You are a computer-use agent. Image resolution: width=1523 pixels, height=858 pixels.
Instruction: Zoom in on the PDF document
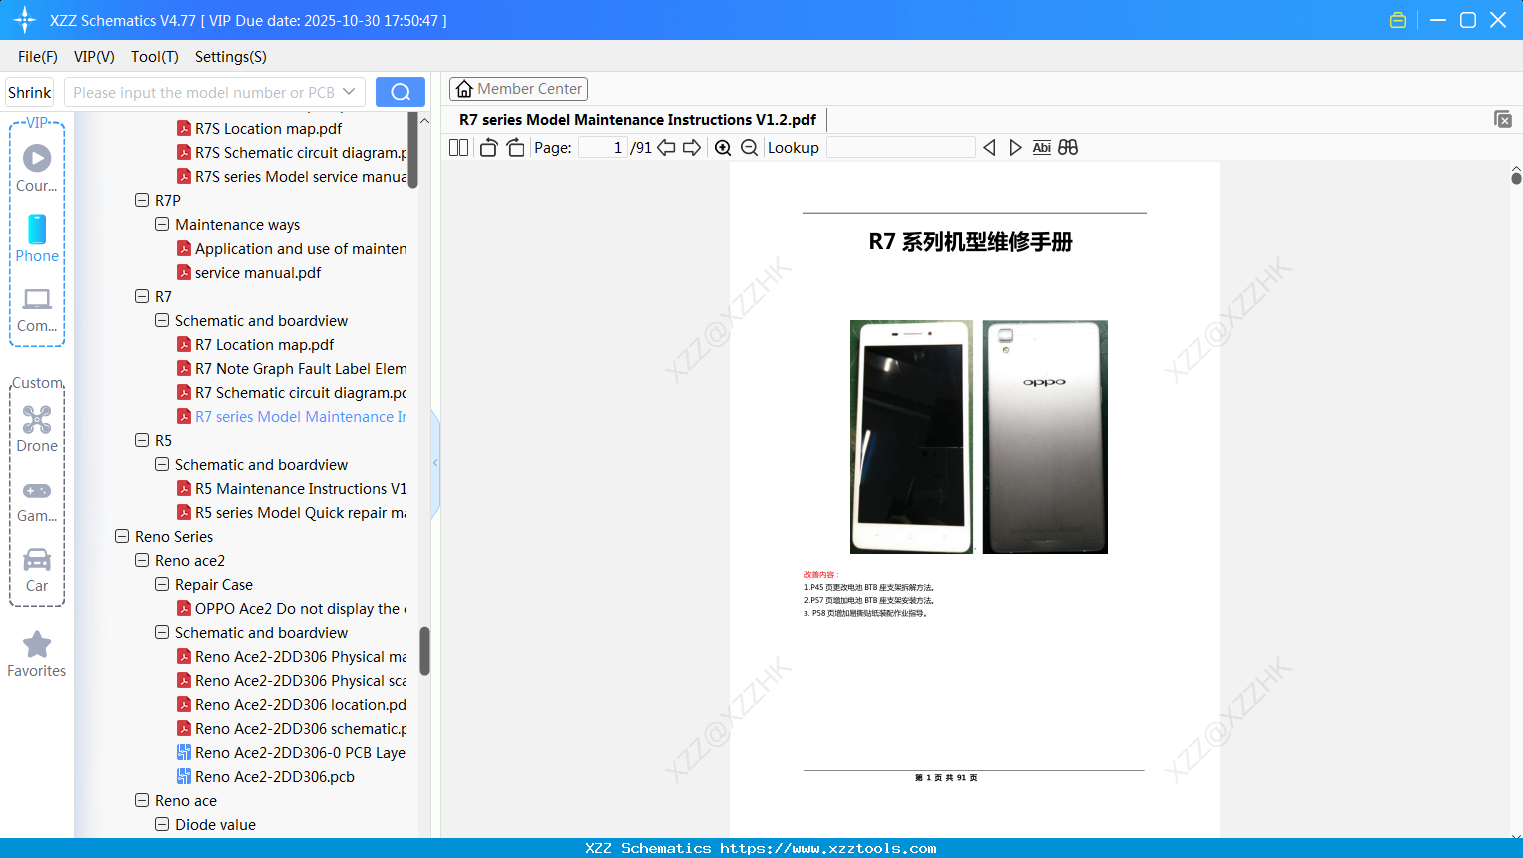[723, 148]
